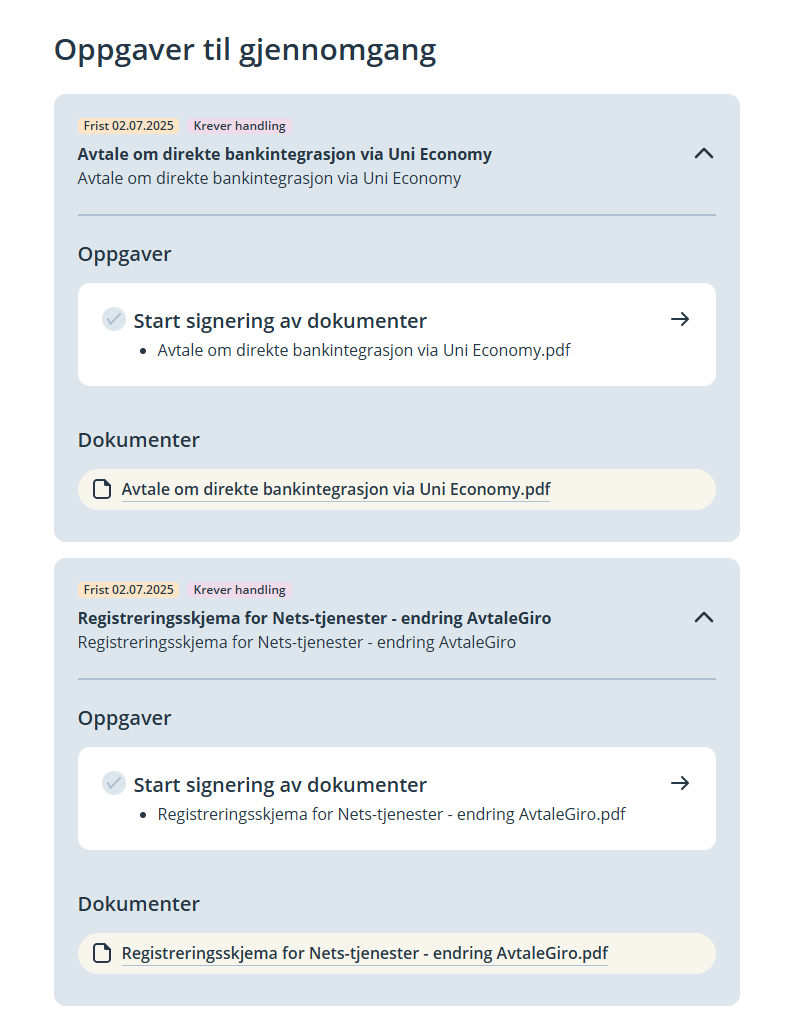Screen dimensions: 796x1033
Task: Start signering av dokumenter for the Nets-tjenester form
Action: (x=280, y=785)
